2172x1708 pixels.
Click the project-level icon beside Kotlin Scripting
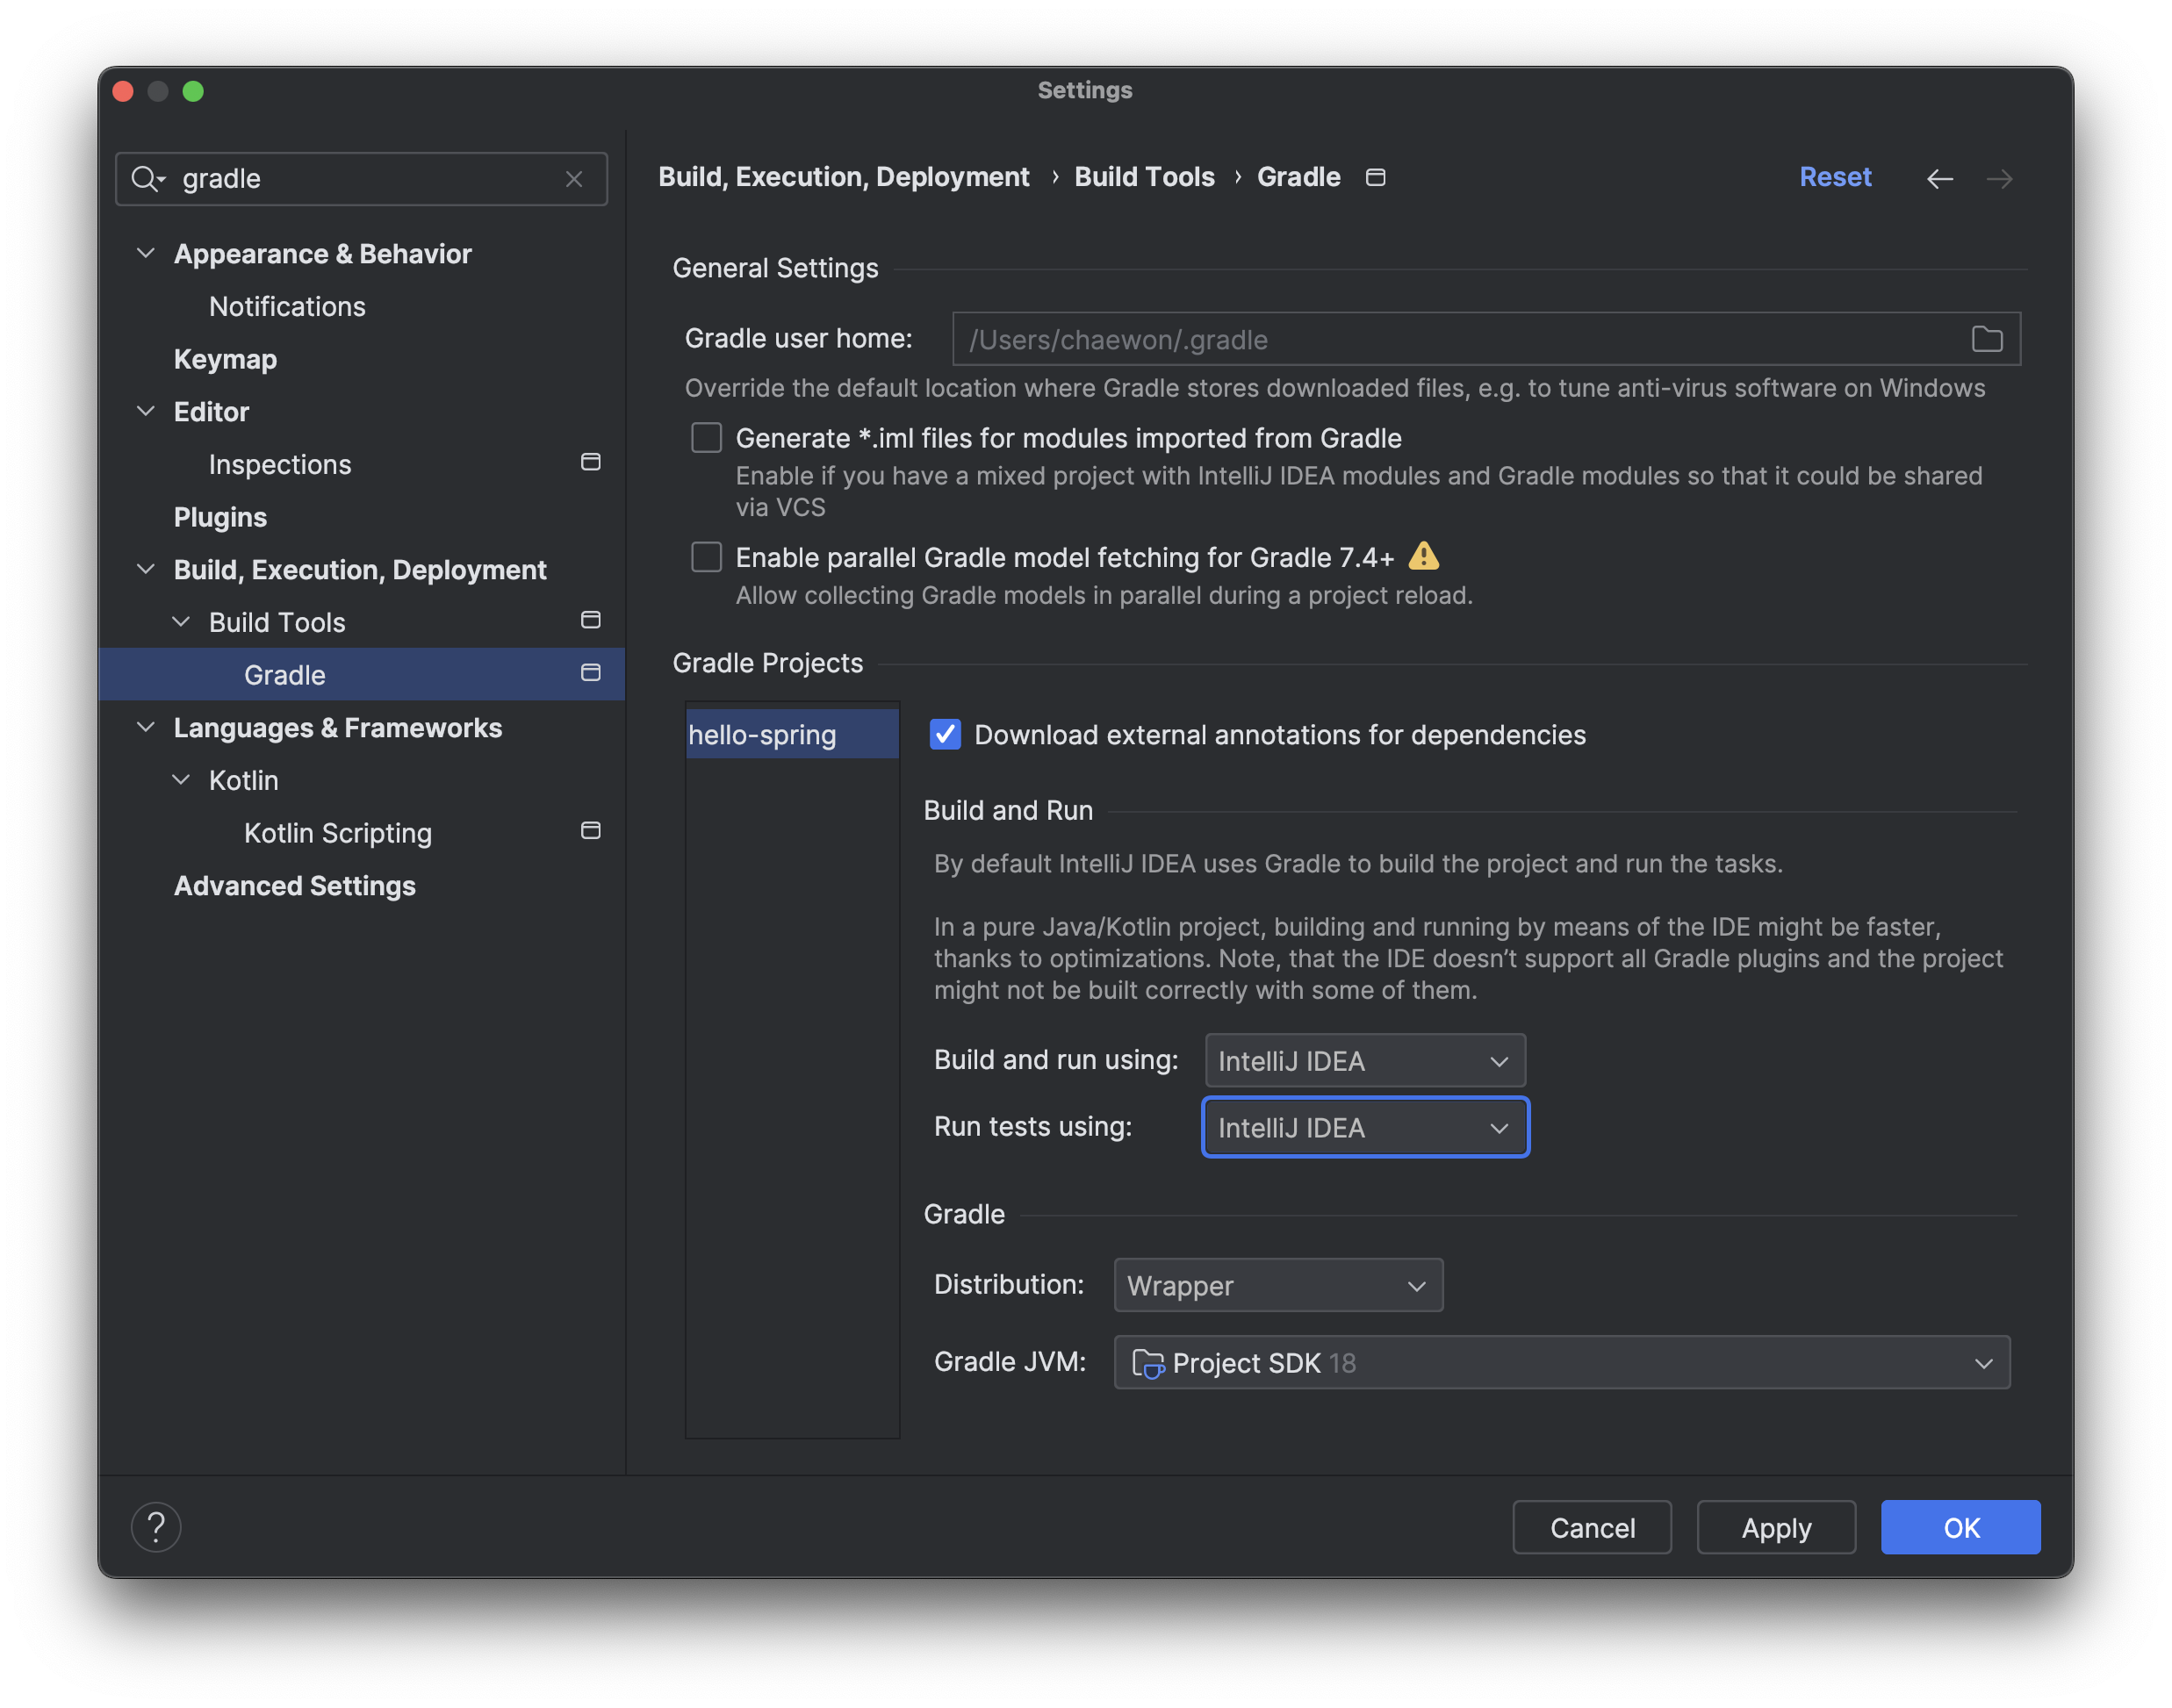point(591,831)
